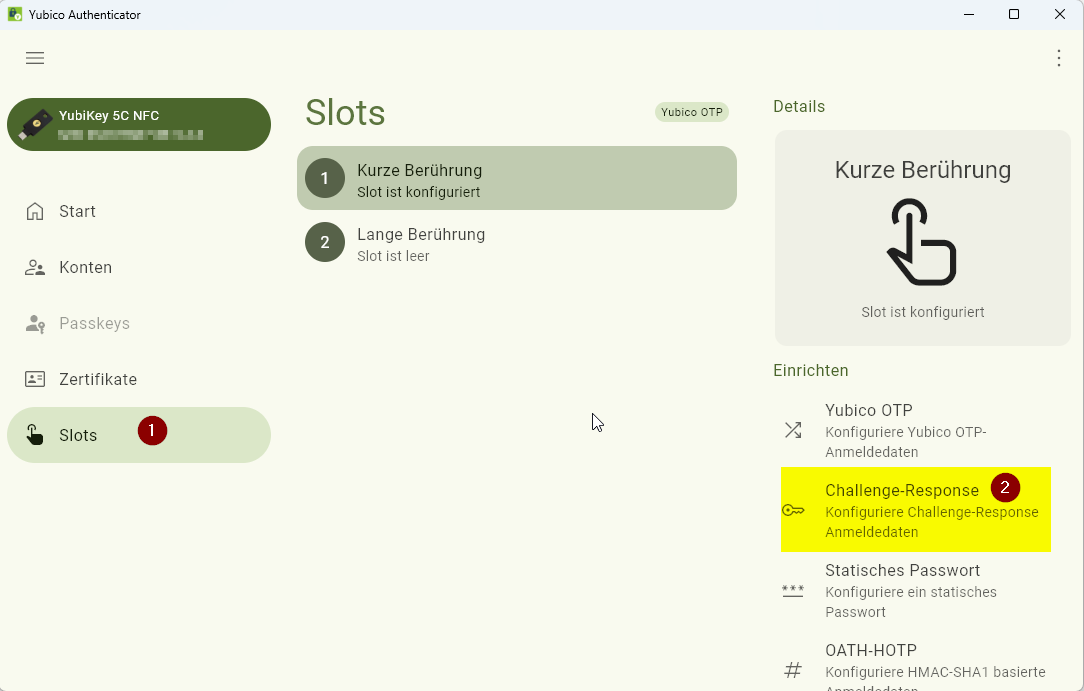
Task: Click the Passkeys icon
Action: (x=35, y=323)
